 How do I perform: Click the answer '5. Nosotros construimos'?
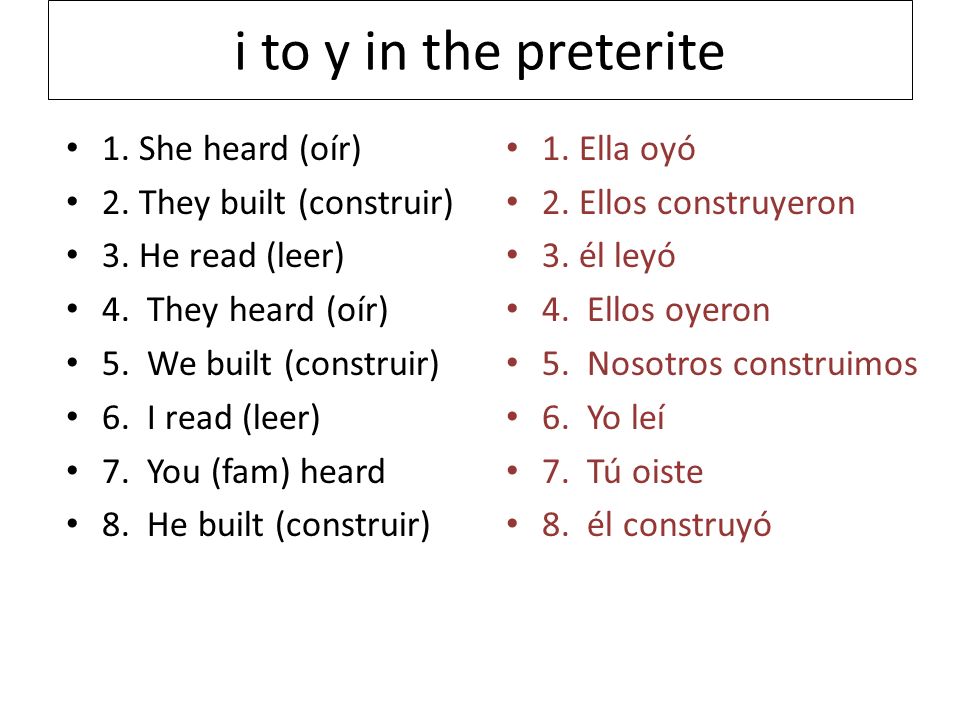(x=730, y=364)
